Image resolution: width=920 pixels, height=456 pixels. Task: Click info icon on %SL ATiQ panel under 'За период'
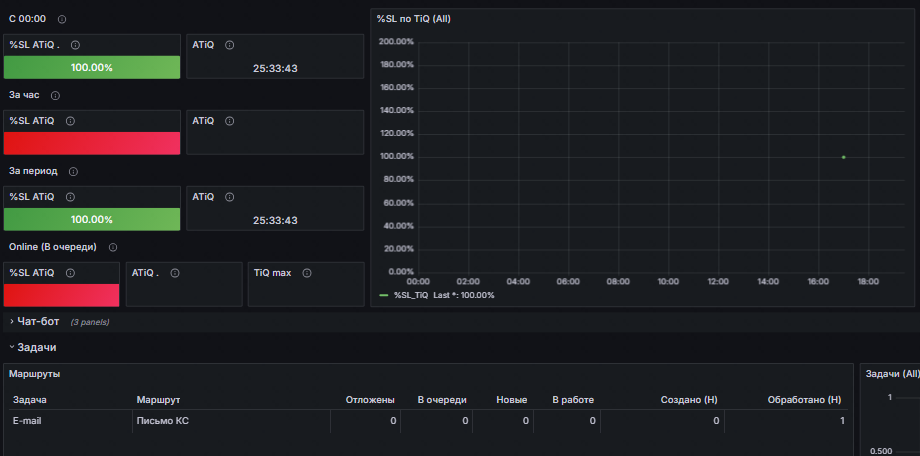(70, 197)
